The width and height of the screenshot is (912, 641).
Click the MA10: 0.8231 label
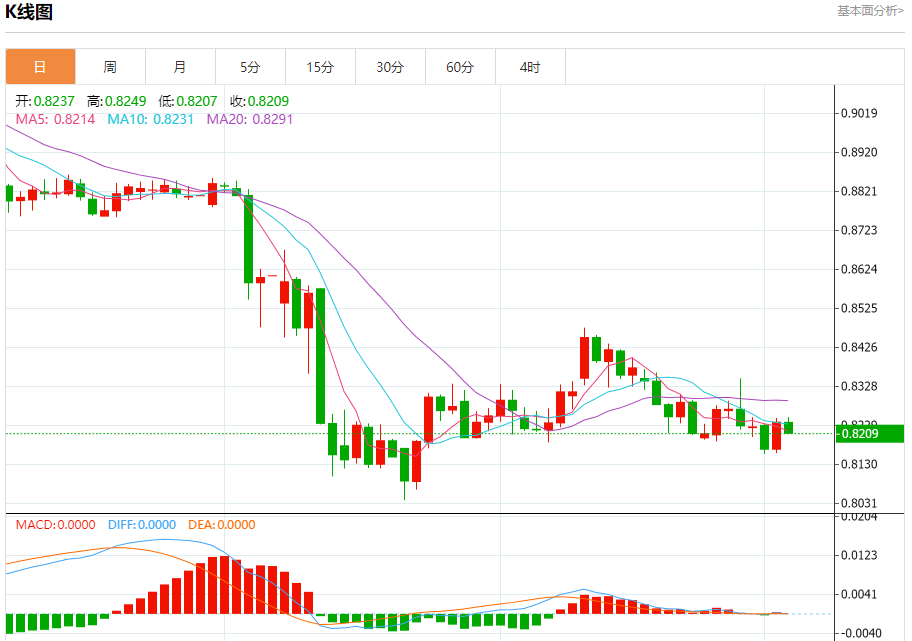pyautogui.click(x=150, y=119)
